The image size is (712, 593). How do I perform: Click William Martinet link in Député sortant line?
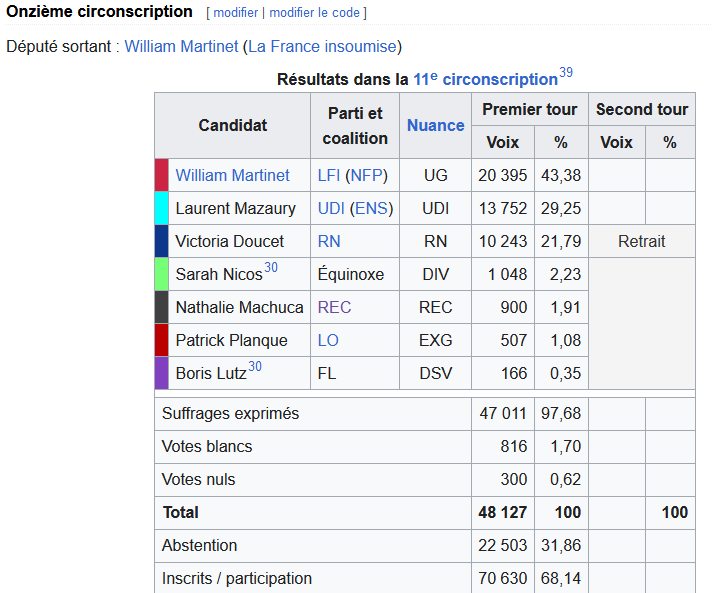181,46
